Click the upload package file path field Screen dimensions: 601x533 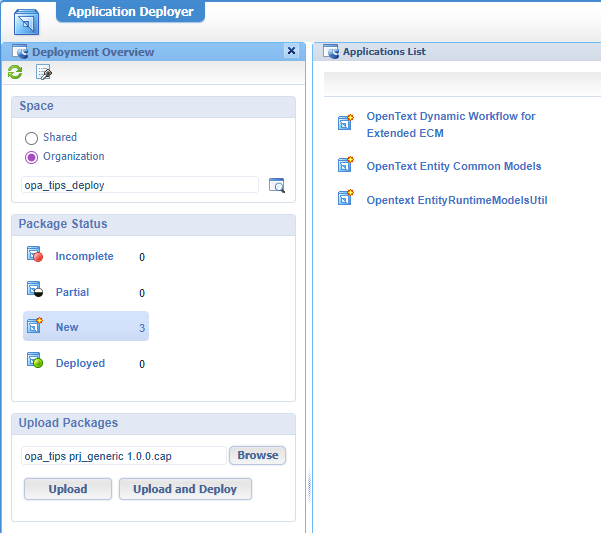point(124,456)
